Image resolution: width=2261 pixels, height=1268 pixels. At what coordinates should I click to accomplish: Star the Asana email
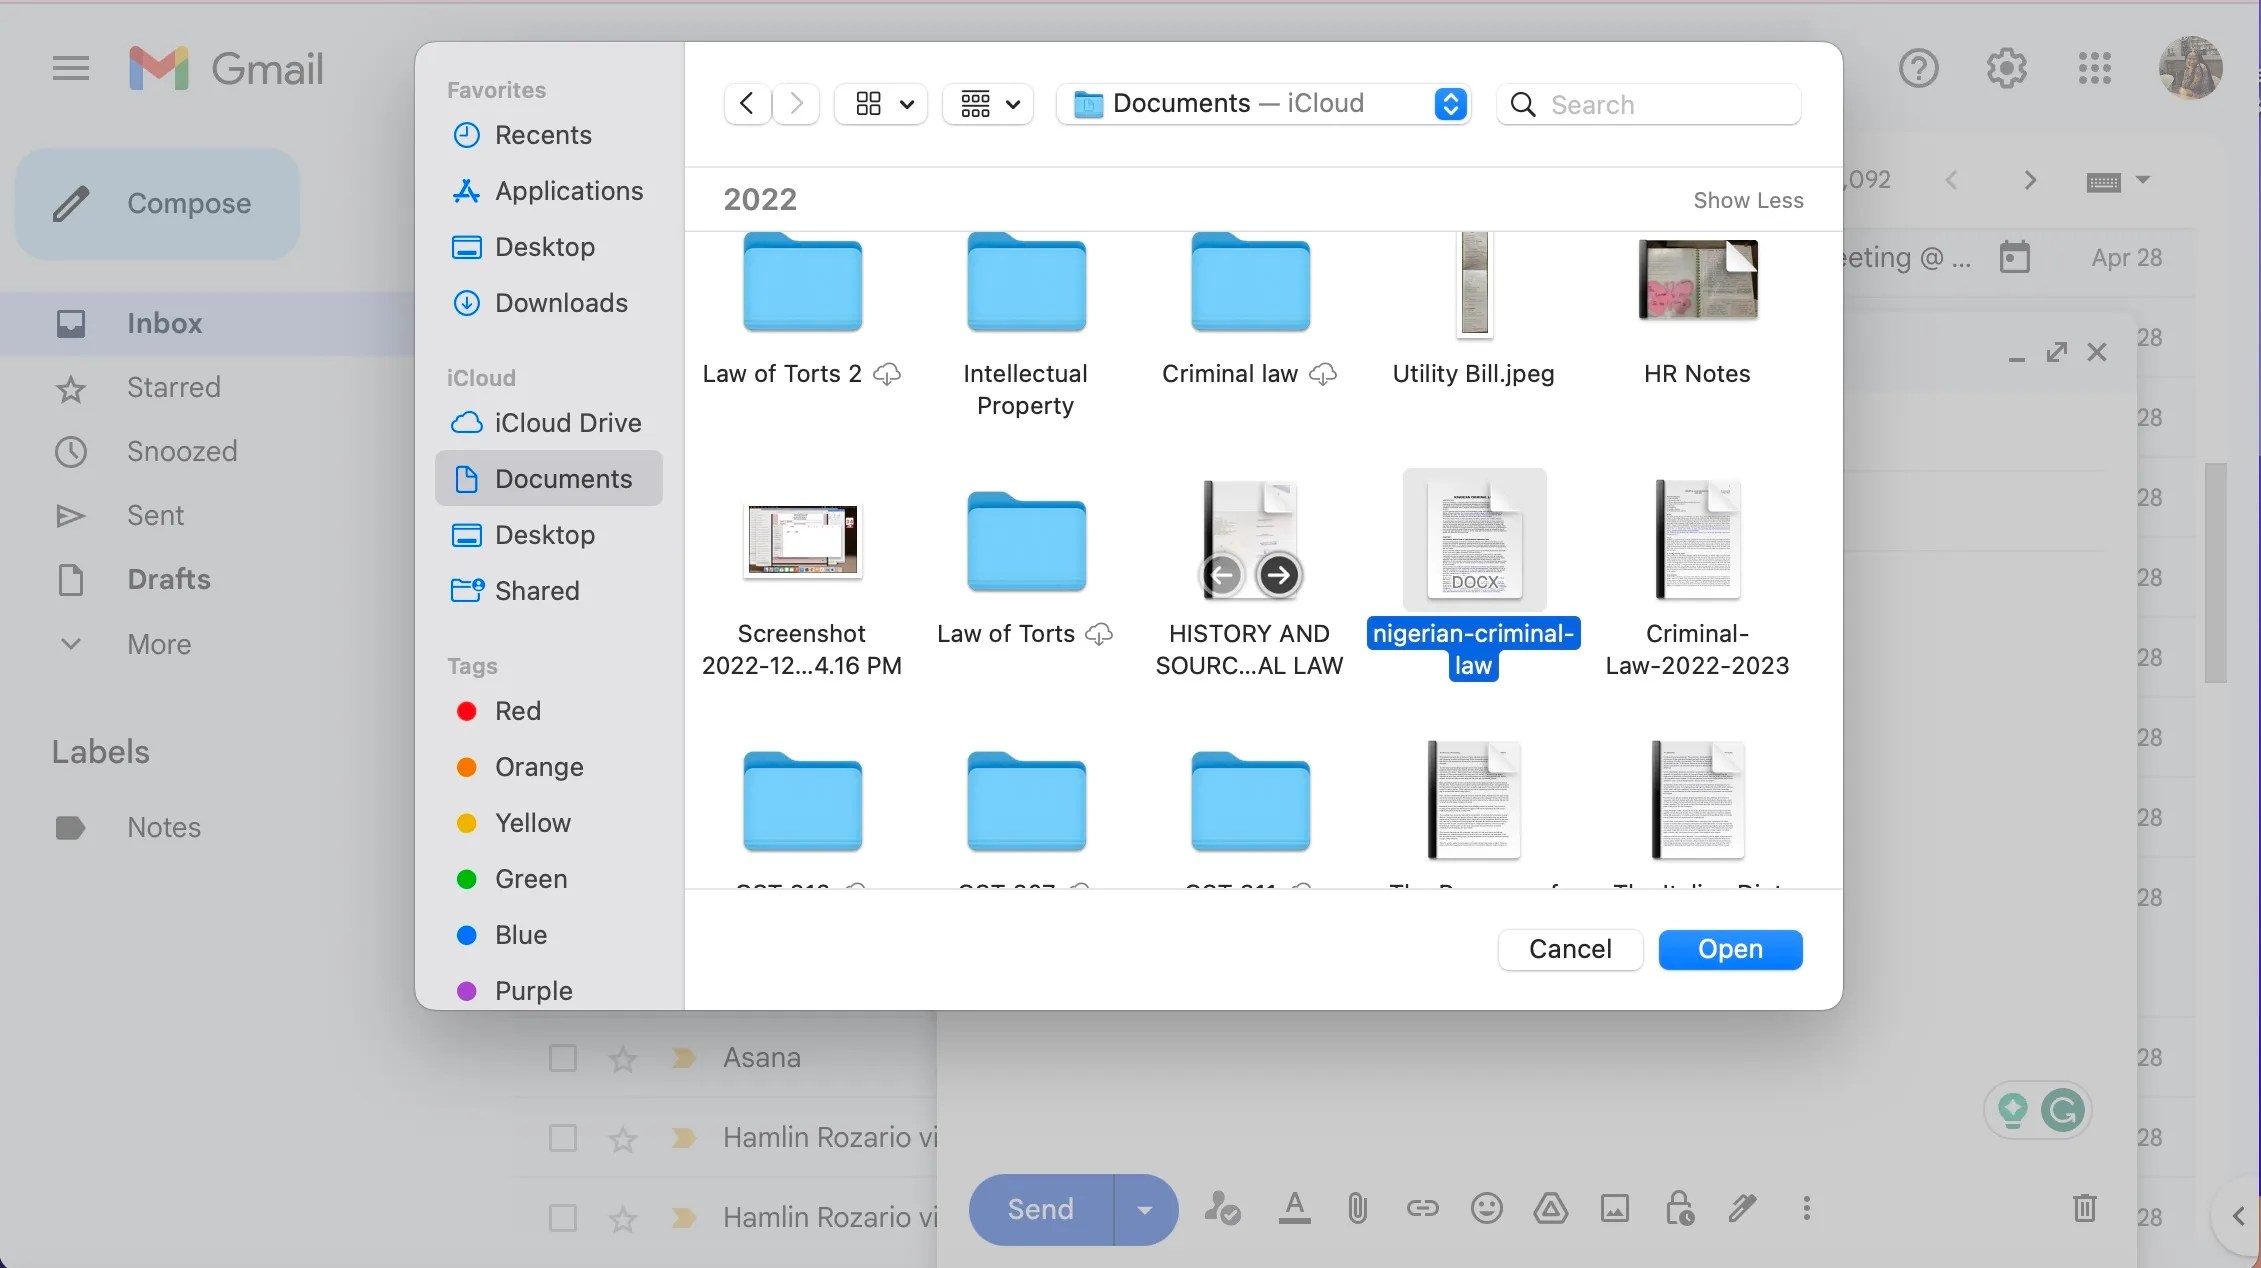pos(622,1058)
